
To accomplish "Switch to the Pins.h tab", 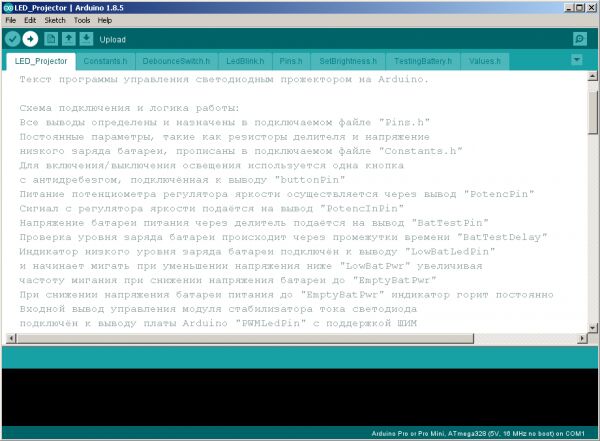I will tap(291, 61).
